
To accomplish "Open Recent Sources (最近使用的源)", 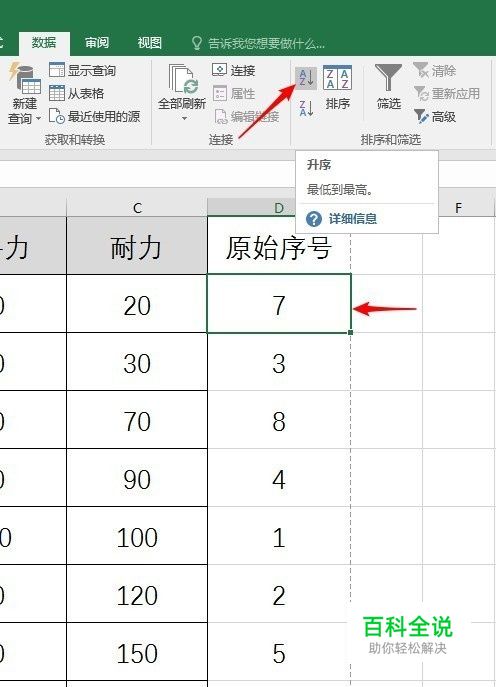I will (94, 117).
